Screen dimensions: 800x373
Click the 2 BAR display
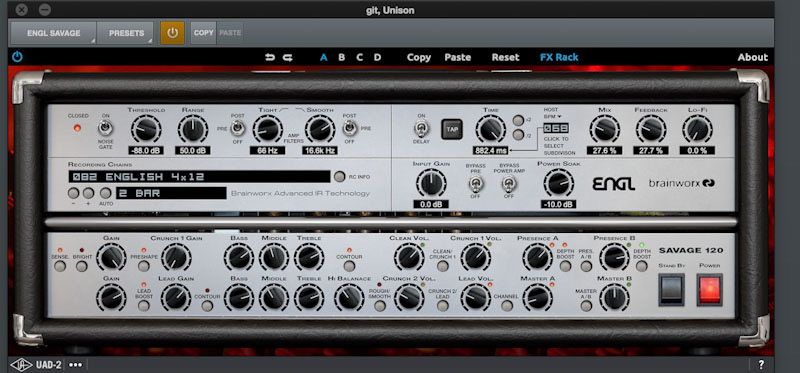click(171, 193)
